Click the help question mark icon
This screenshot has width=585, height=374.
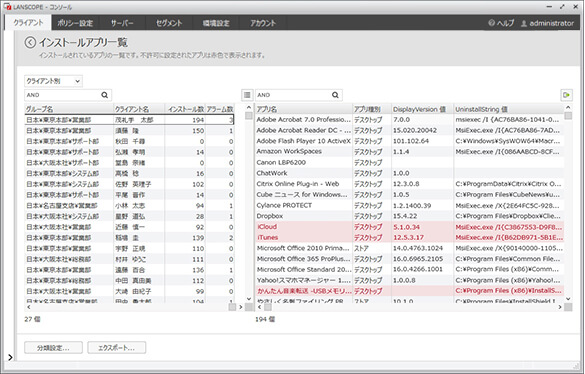tap(491, 23)
